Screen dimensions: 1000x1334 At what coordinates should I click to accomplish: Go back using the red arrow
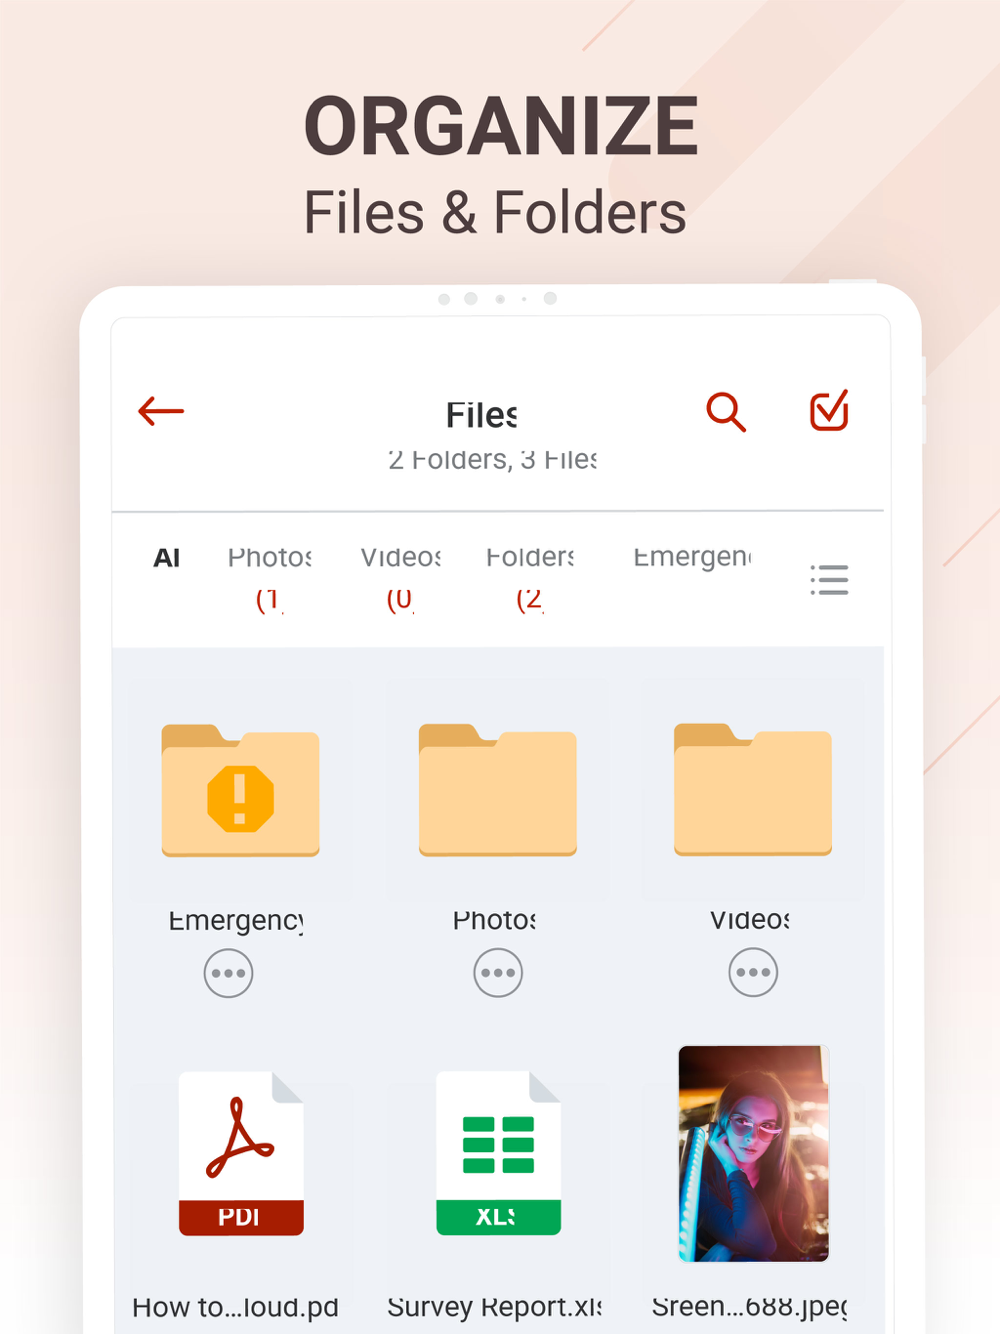tap(161, 411)
